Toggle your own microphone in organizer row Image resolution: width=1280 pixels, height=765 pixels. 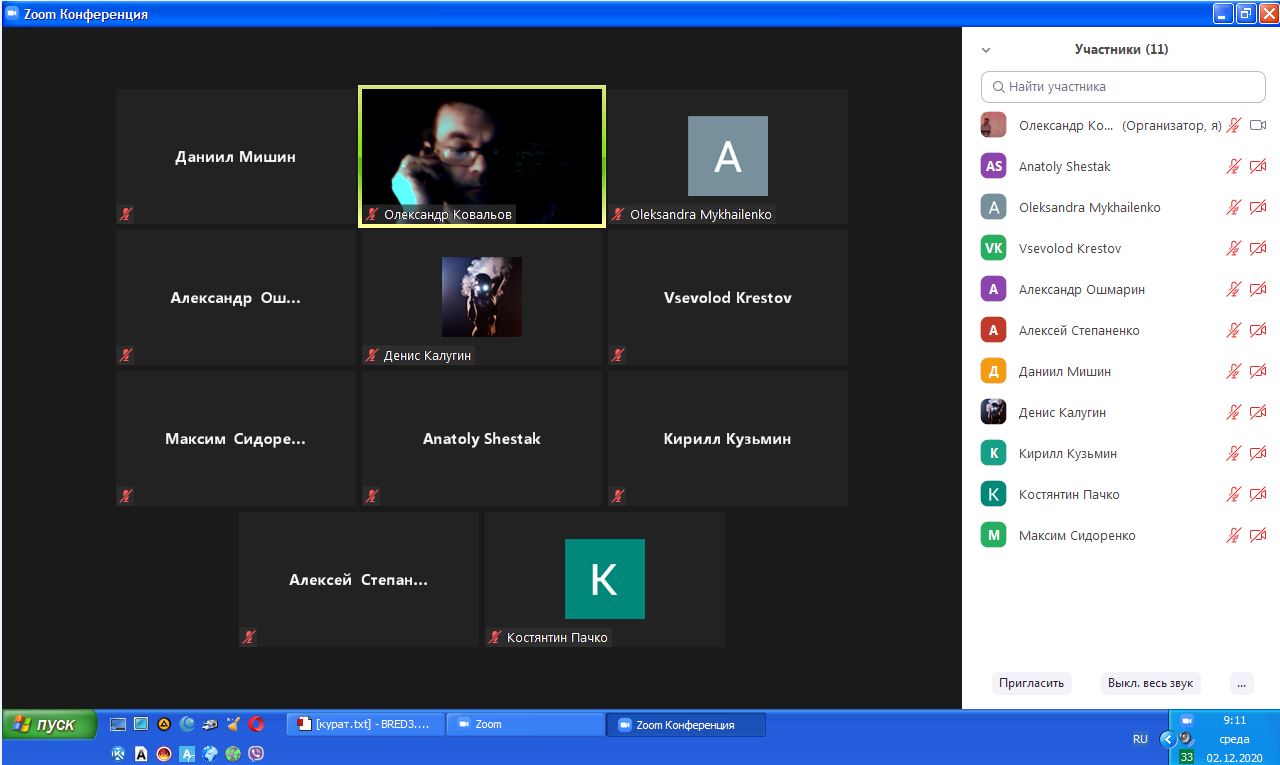(1234, 126)
